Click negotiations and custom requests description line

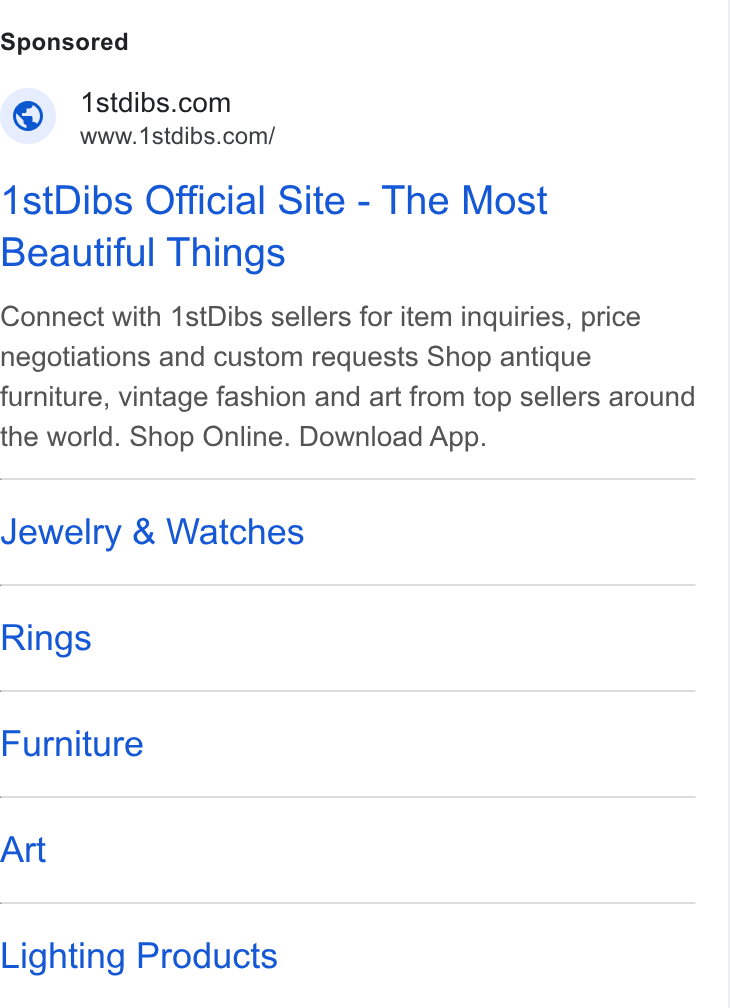tap(209, 357)
